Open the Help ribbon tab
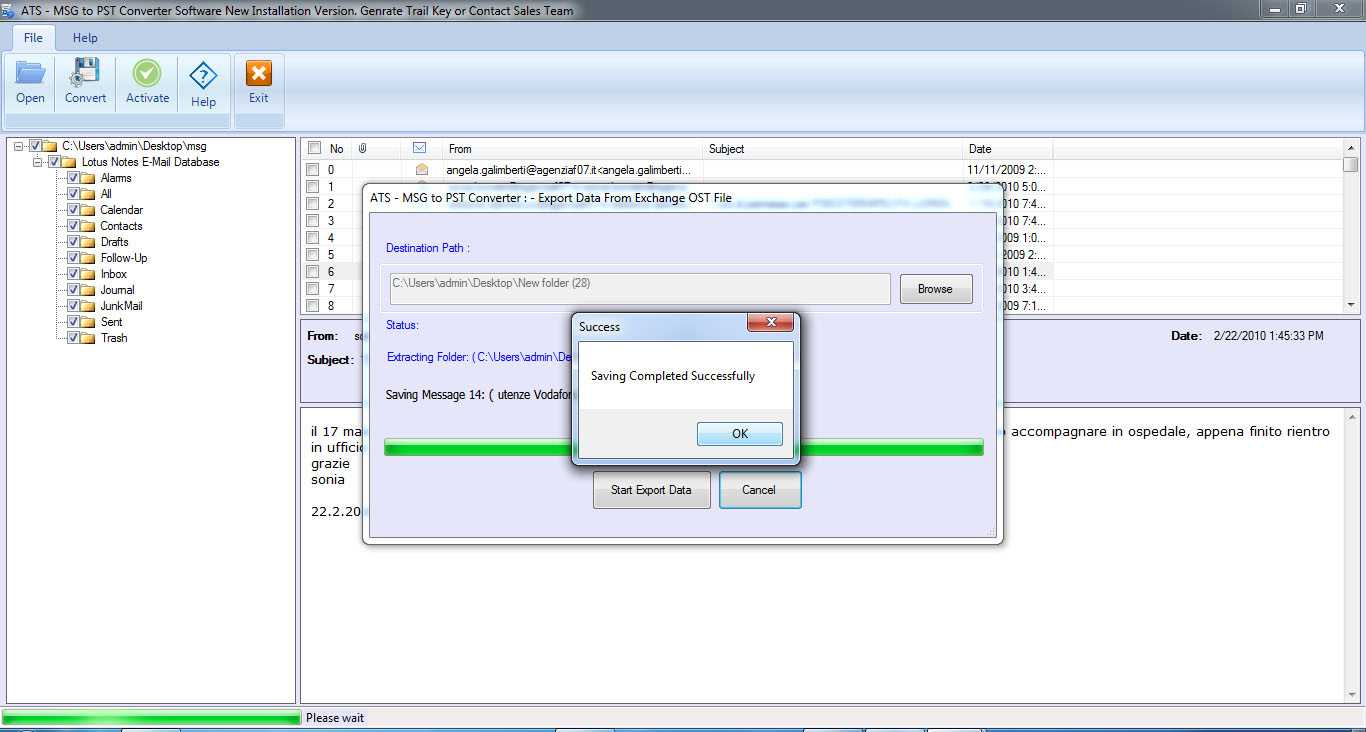Screen dimensions: 1366x732 click(x=85, y=37)
